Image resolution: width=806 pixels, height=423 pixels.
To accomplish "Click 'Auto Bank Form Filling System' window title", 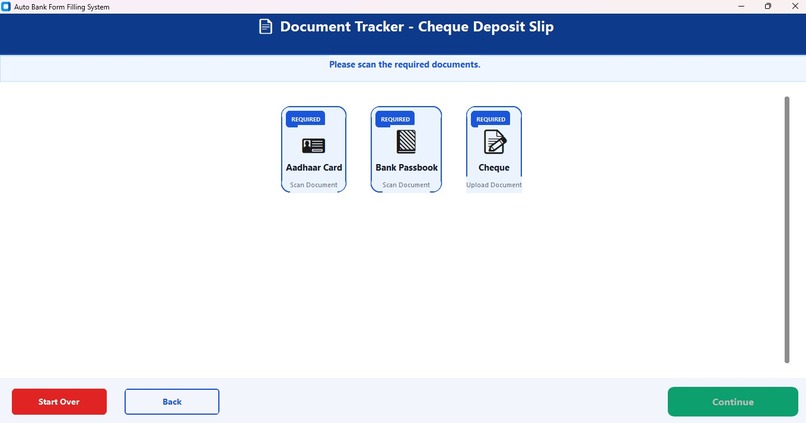I will tap(62, 7).
